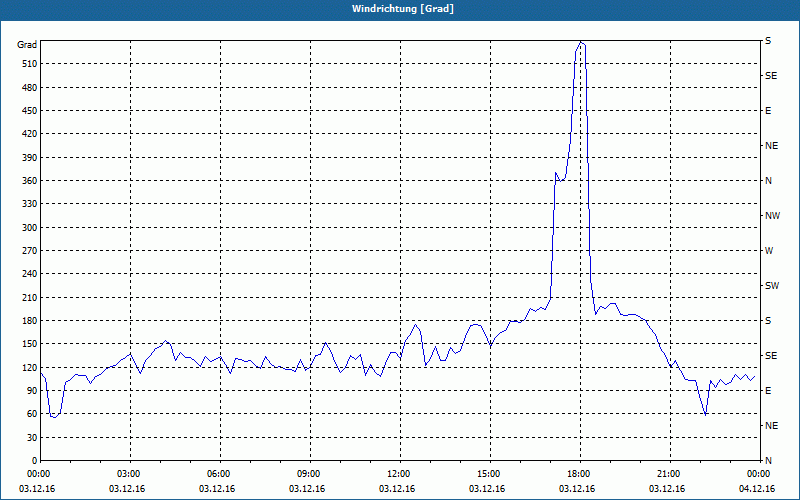Click the 09:00 time label
Viewport: 800px width, 500px height.
(311, 474)
